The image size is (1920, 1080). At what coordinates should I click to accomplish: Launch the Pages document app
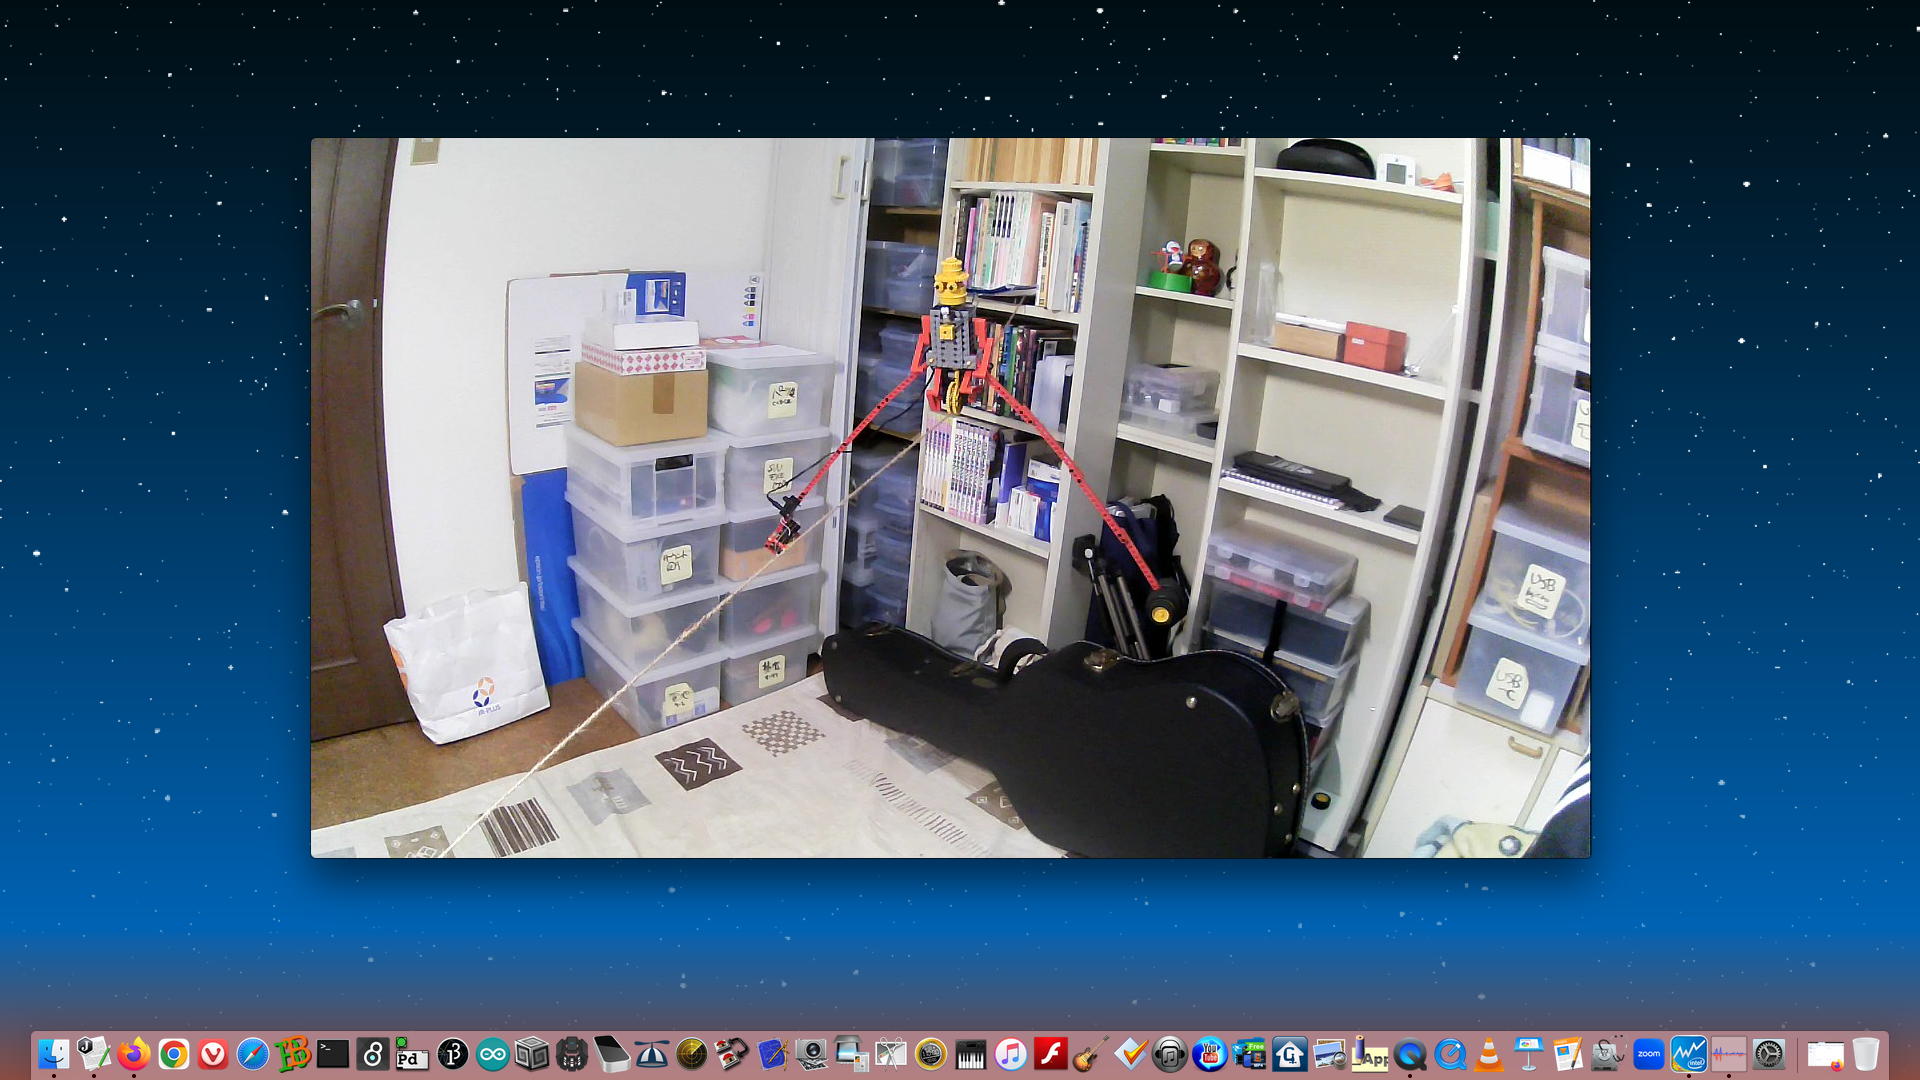pyautogui.click(x=1568, y=1054)
